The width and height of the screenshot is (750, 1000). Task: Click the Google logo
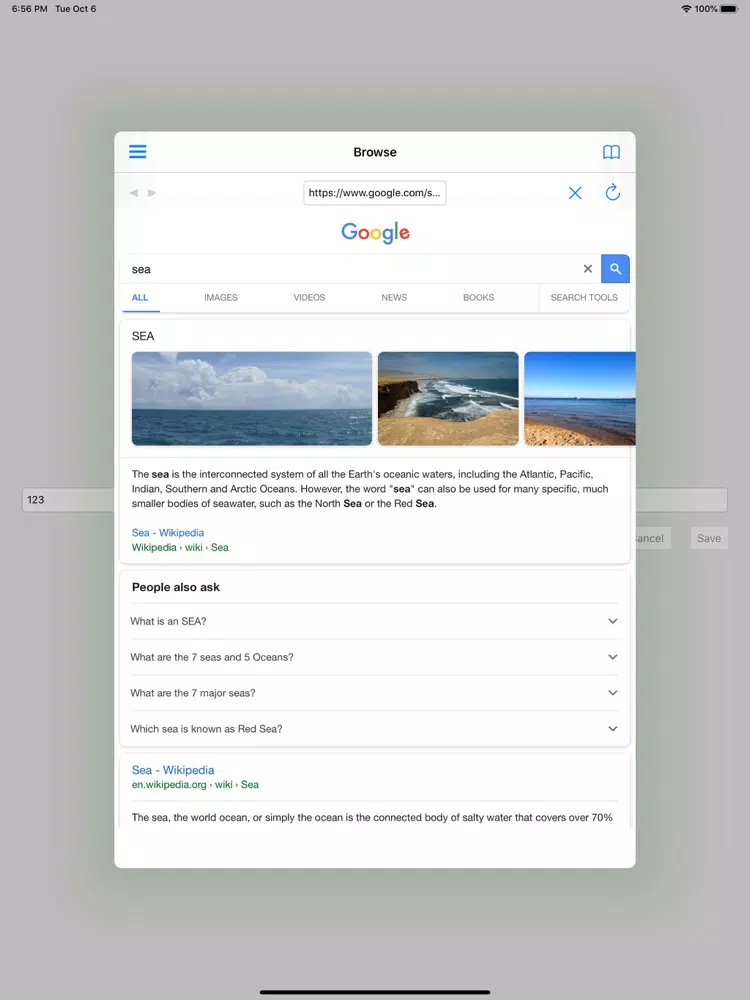pos(375,233)
